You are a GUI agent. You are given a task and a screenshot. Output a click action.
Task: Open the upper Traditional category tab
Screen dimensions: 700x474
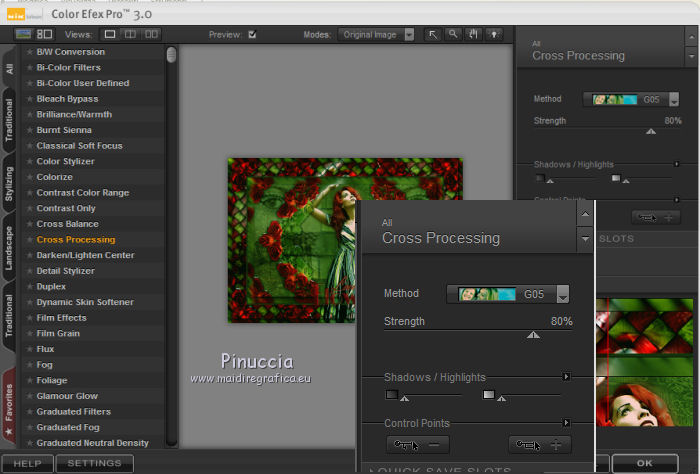click(x=9, y=120)
